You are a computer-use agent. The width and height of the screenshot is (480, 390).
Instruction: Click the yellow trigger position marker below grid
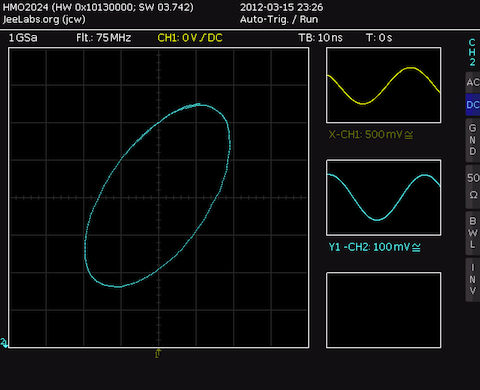[158, 353]
